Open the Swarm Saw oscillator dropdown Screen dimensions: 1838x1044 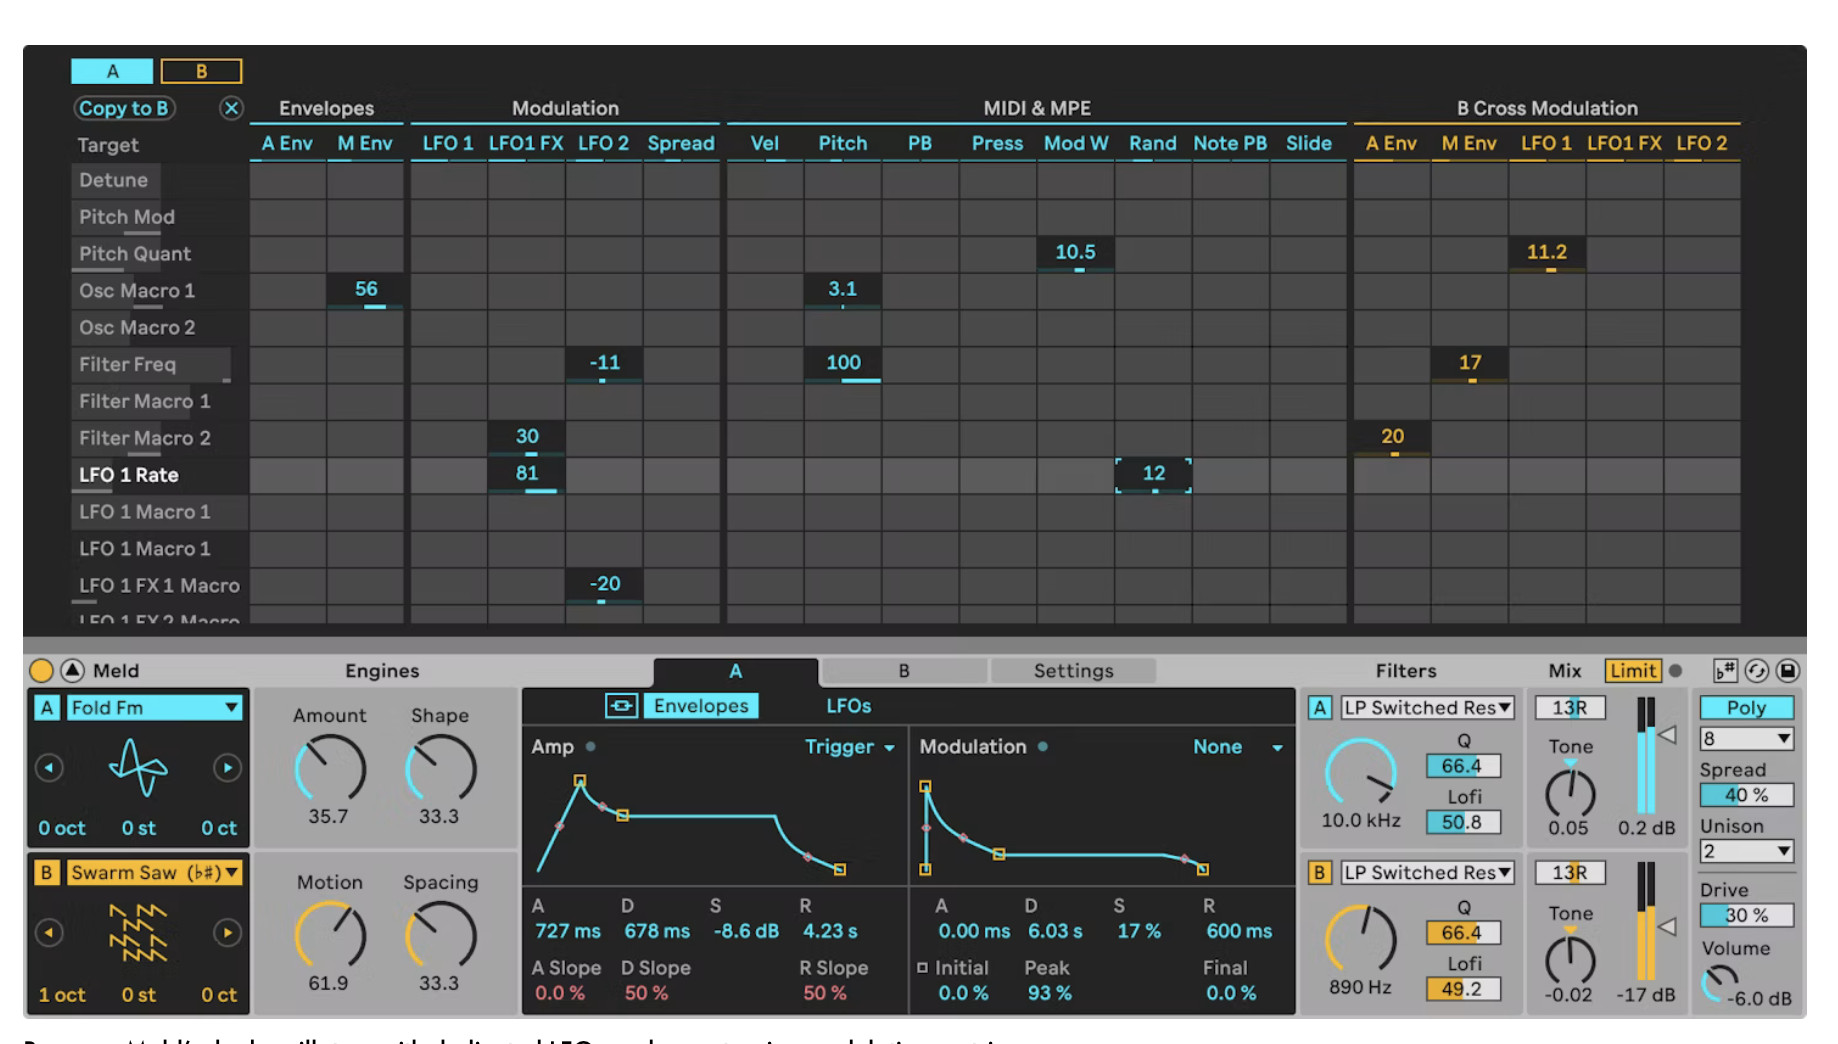[155, 873]
